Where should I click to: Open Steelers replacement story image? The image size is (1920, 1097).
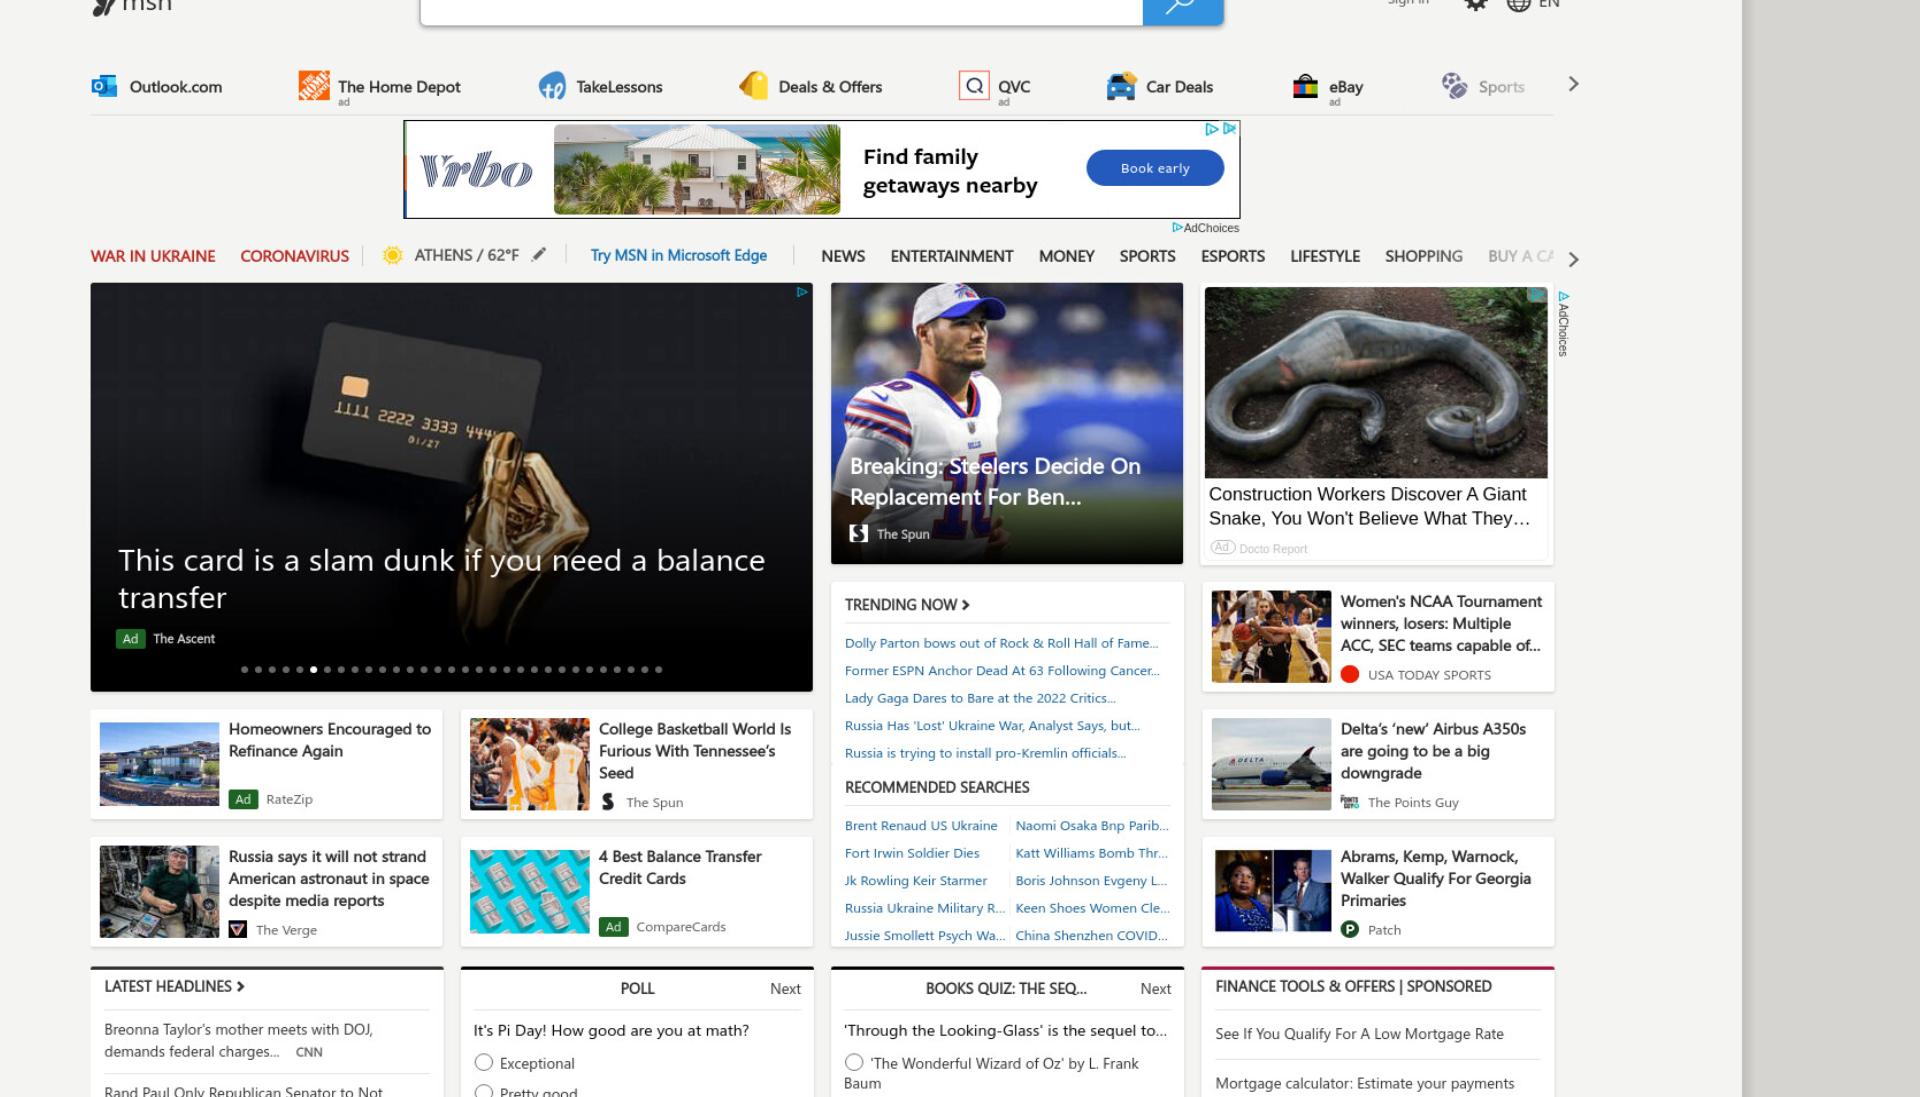point(1006,423)
